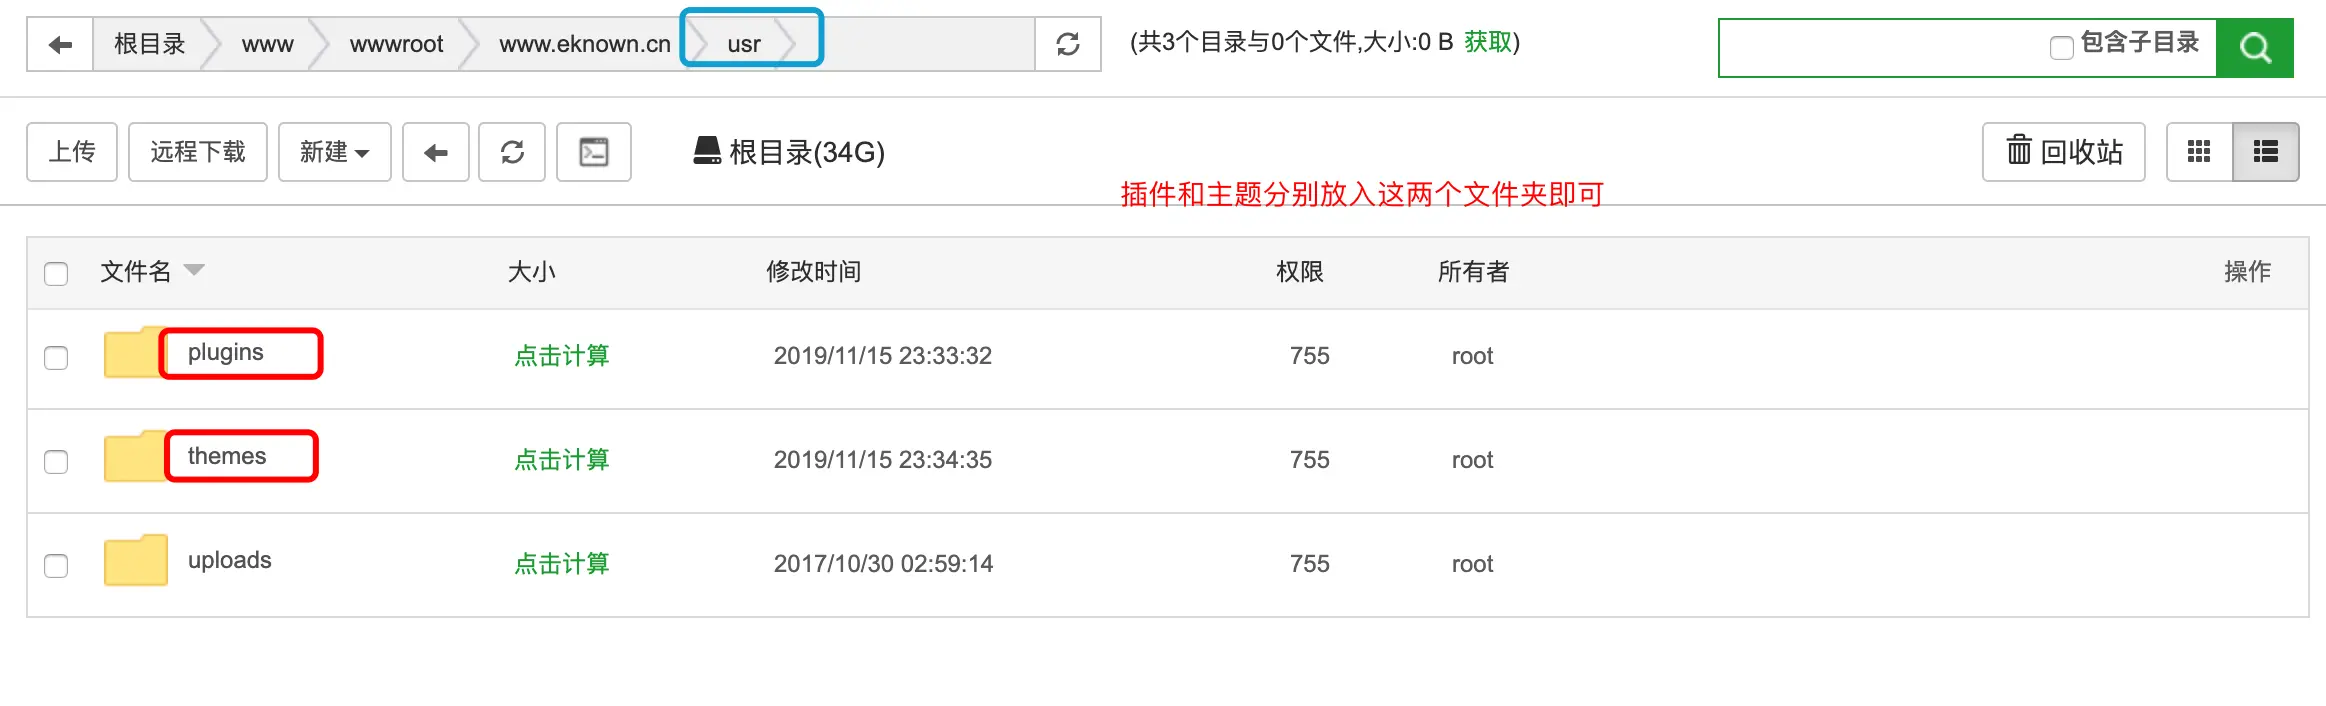2326x706 pixels.
Task: Open the 回收站 recycle bin button
Action: click(x=2061, y=152)
